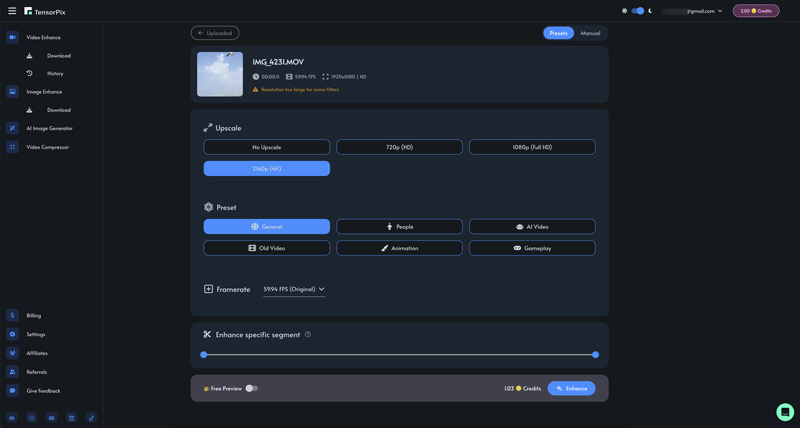Click the segment start slider handle
Screen dimensions: 800x428
point(204,355)
